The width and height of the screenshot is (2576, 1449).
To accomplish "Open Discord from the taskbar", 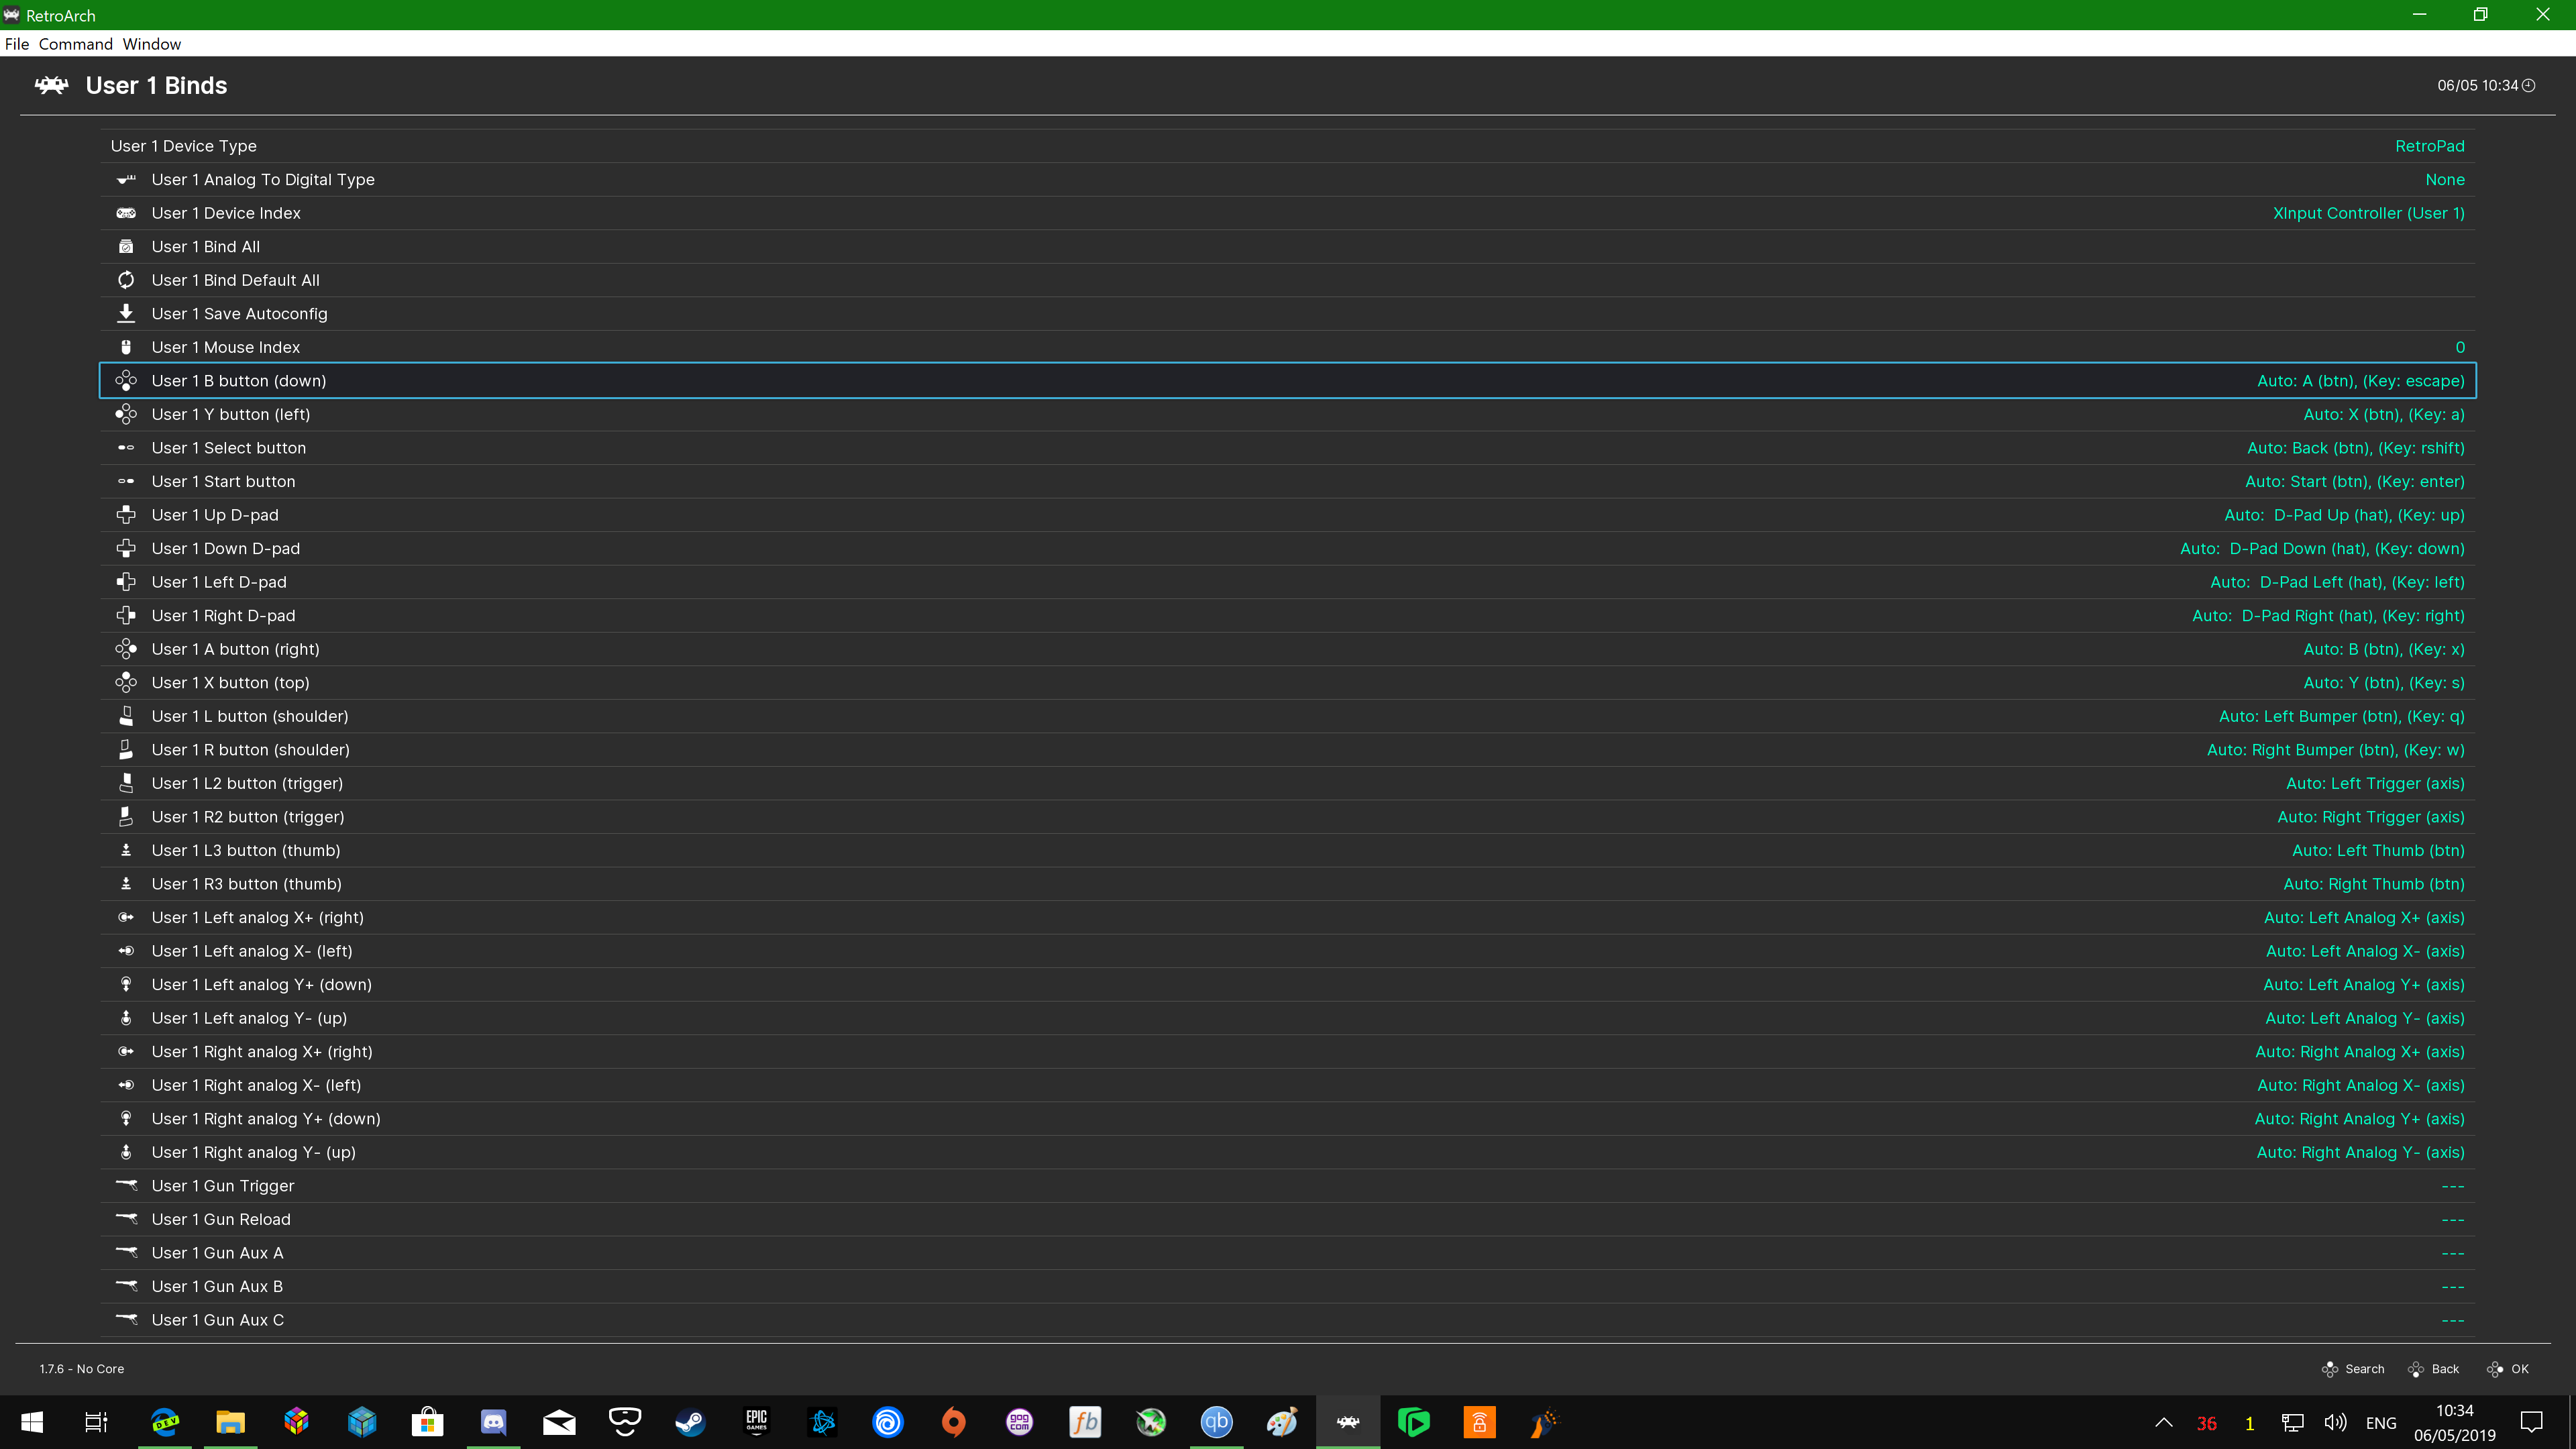I will click(493, 1422).
